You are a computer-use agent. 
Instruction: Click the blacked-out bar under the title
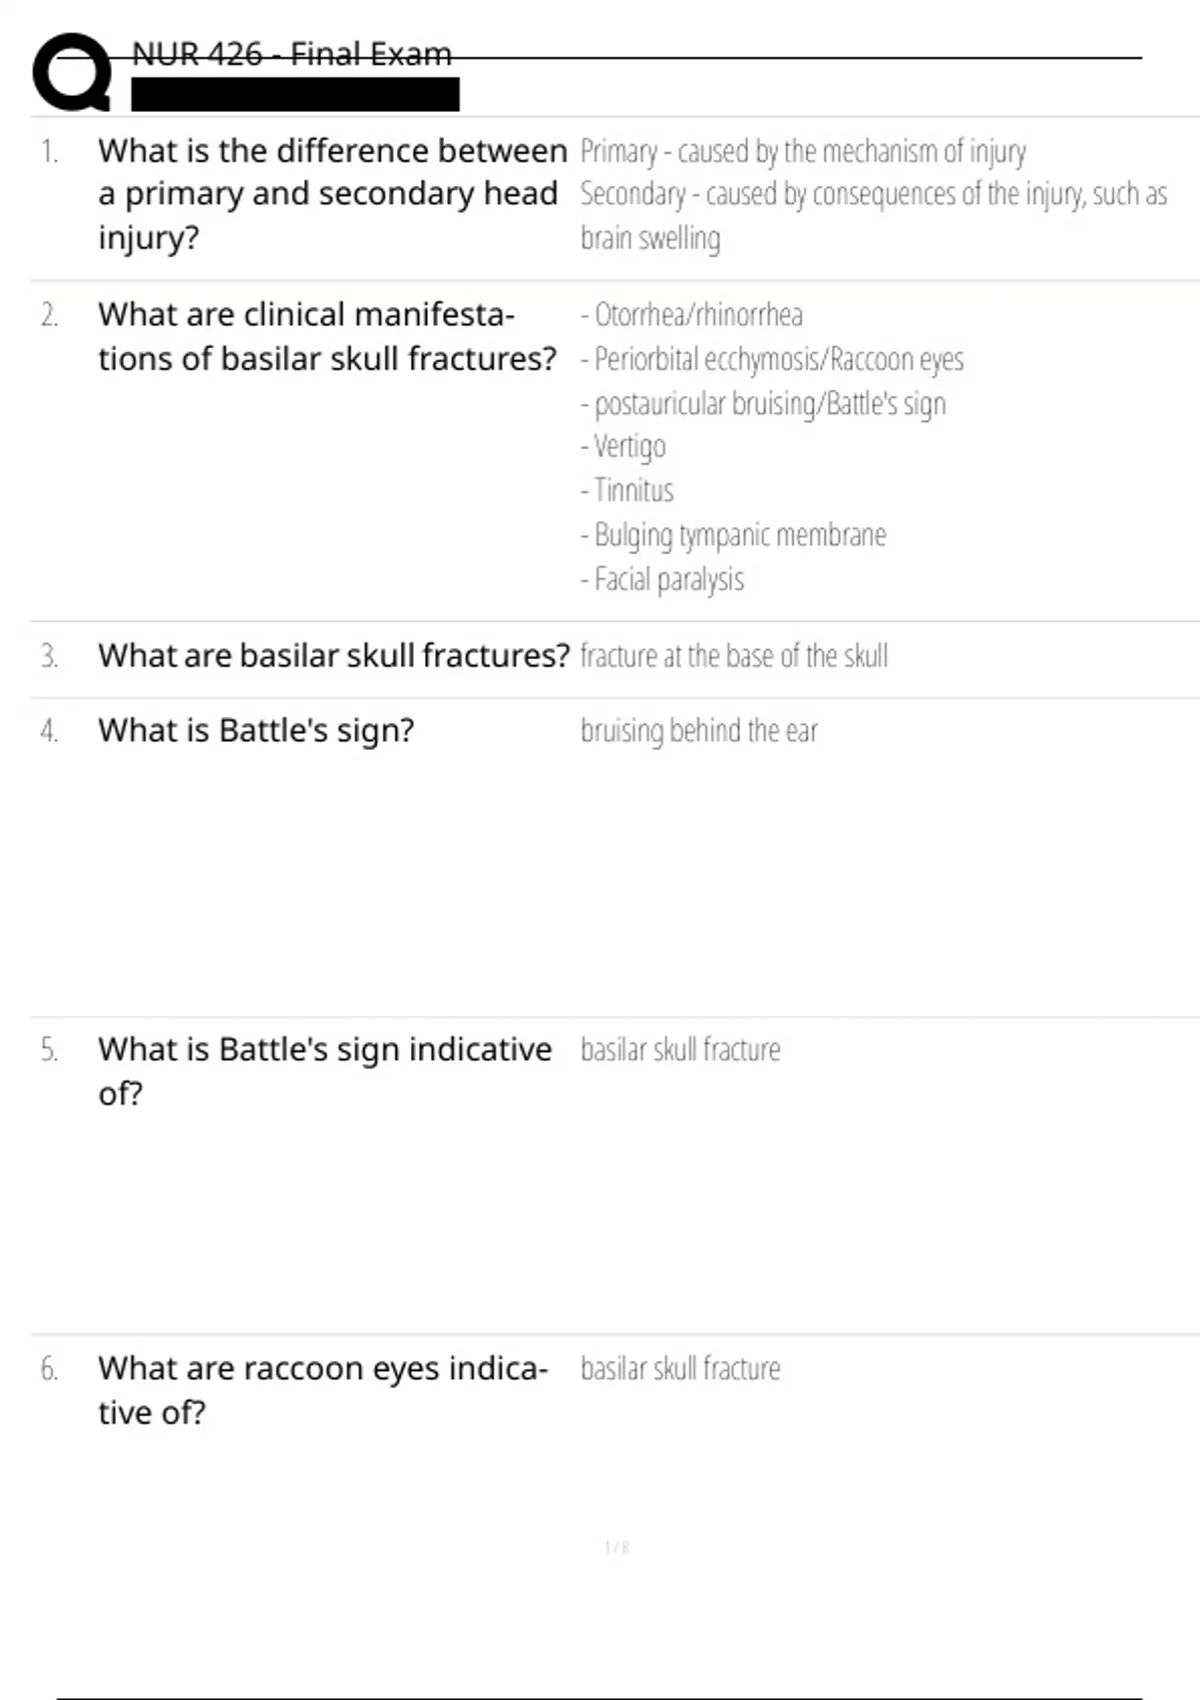295,95
